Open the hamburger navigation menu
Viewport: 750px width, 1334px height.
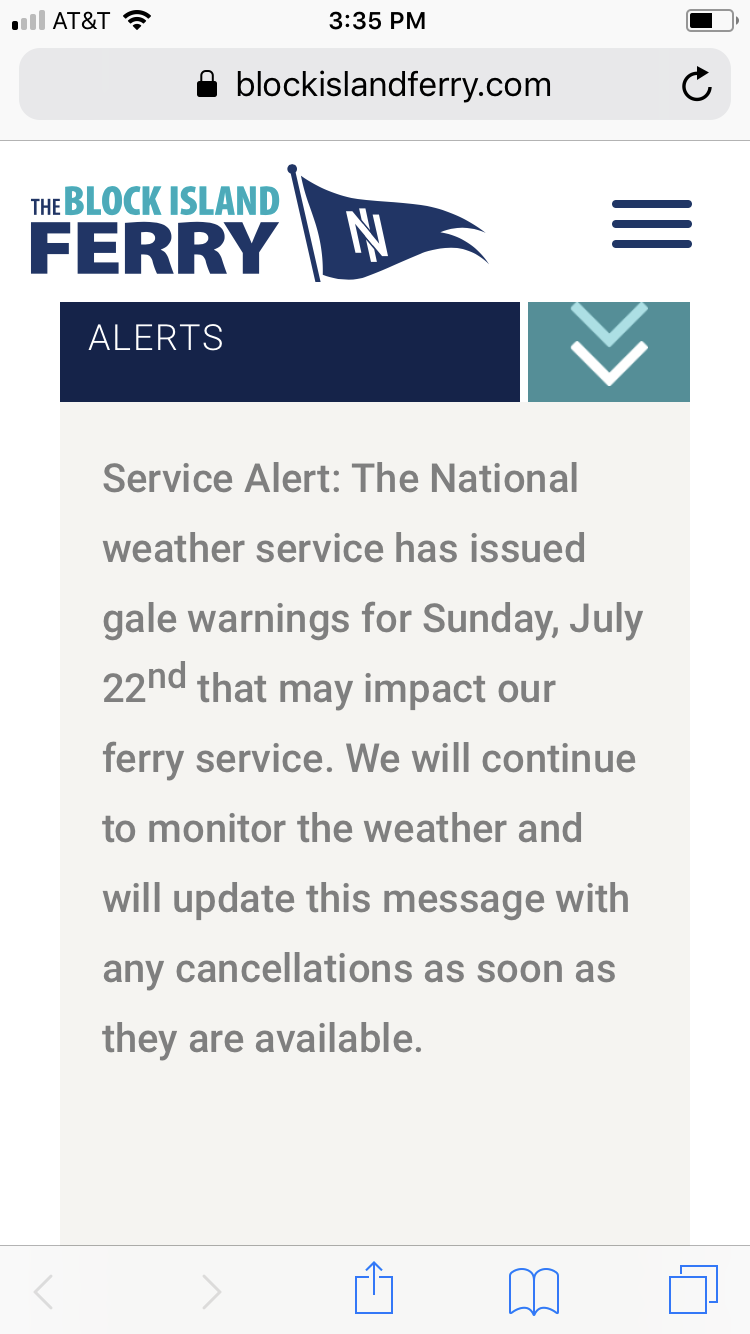point(651,224)
